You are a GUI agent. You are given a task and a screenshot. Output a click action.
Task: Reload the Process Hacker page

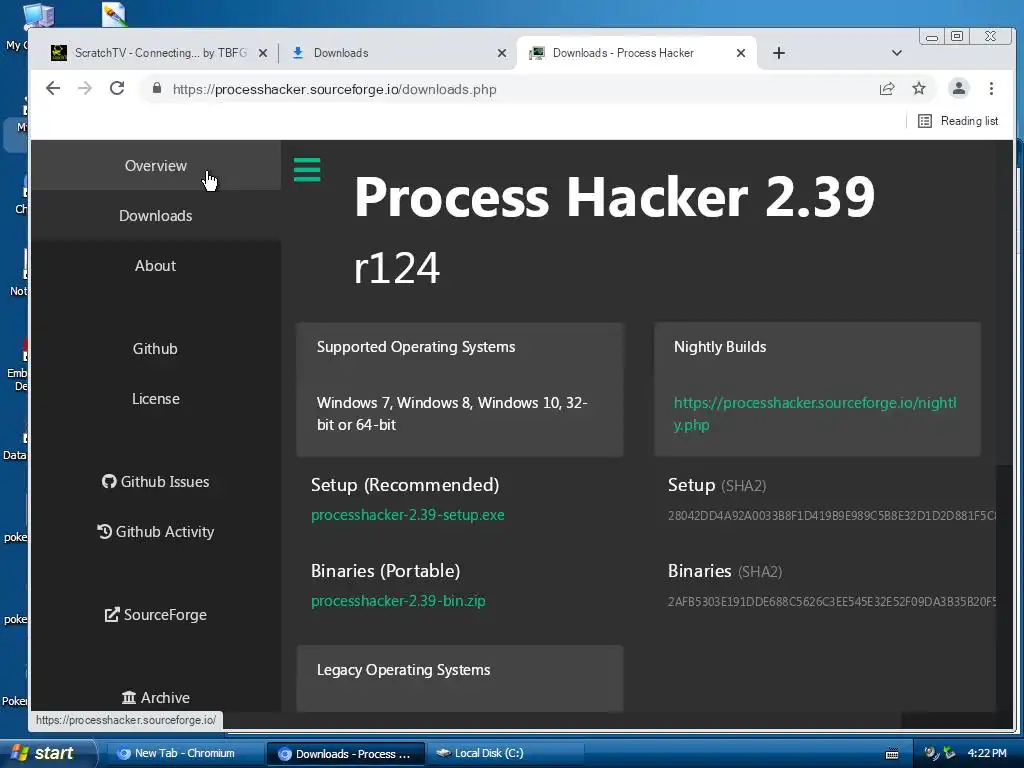[x=117, y=88]
